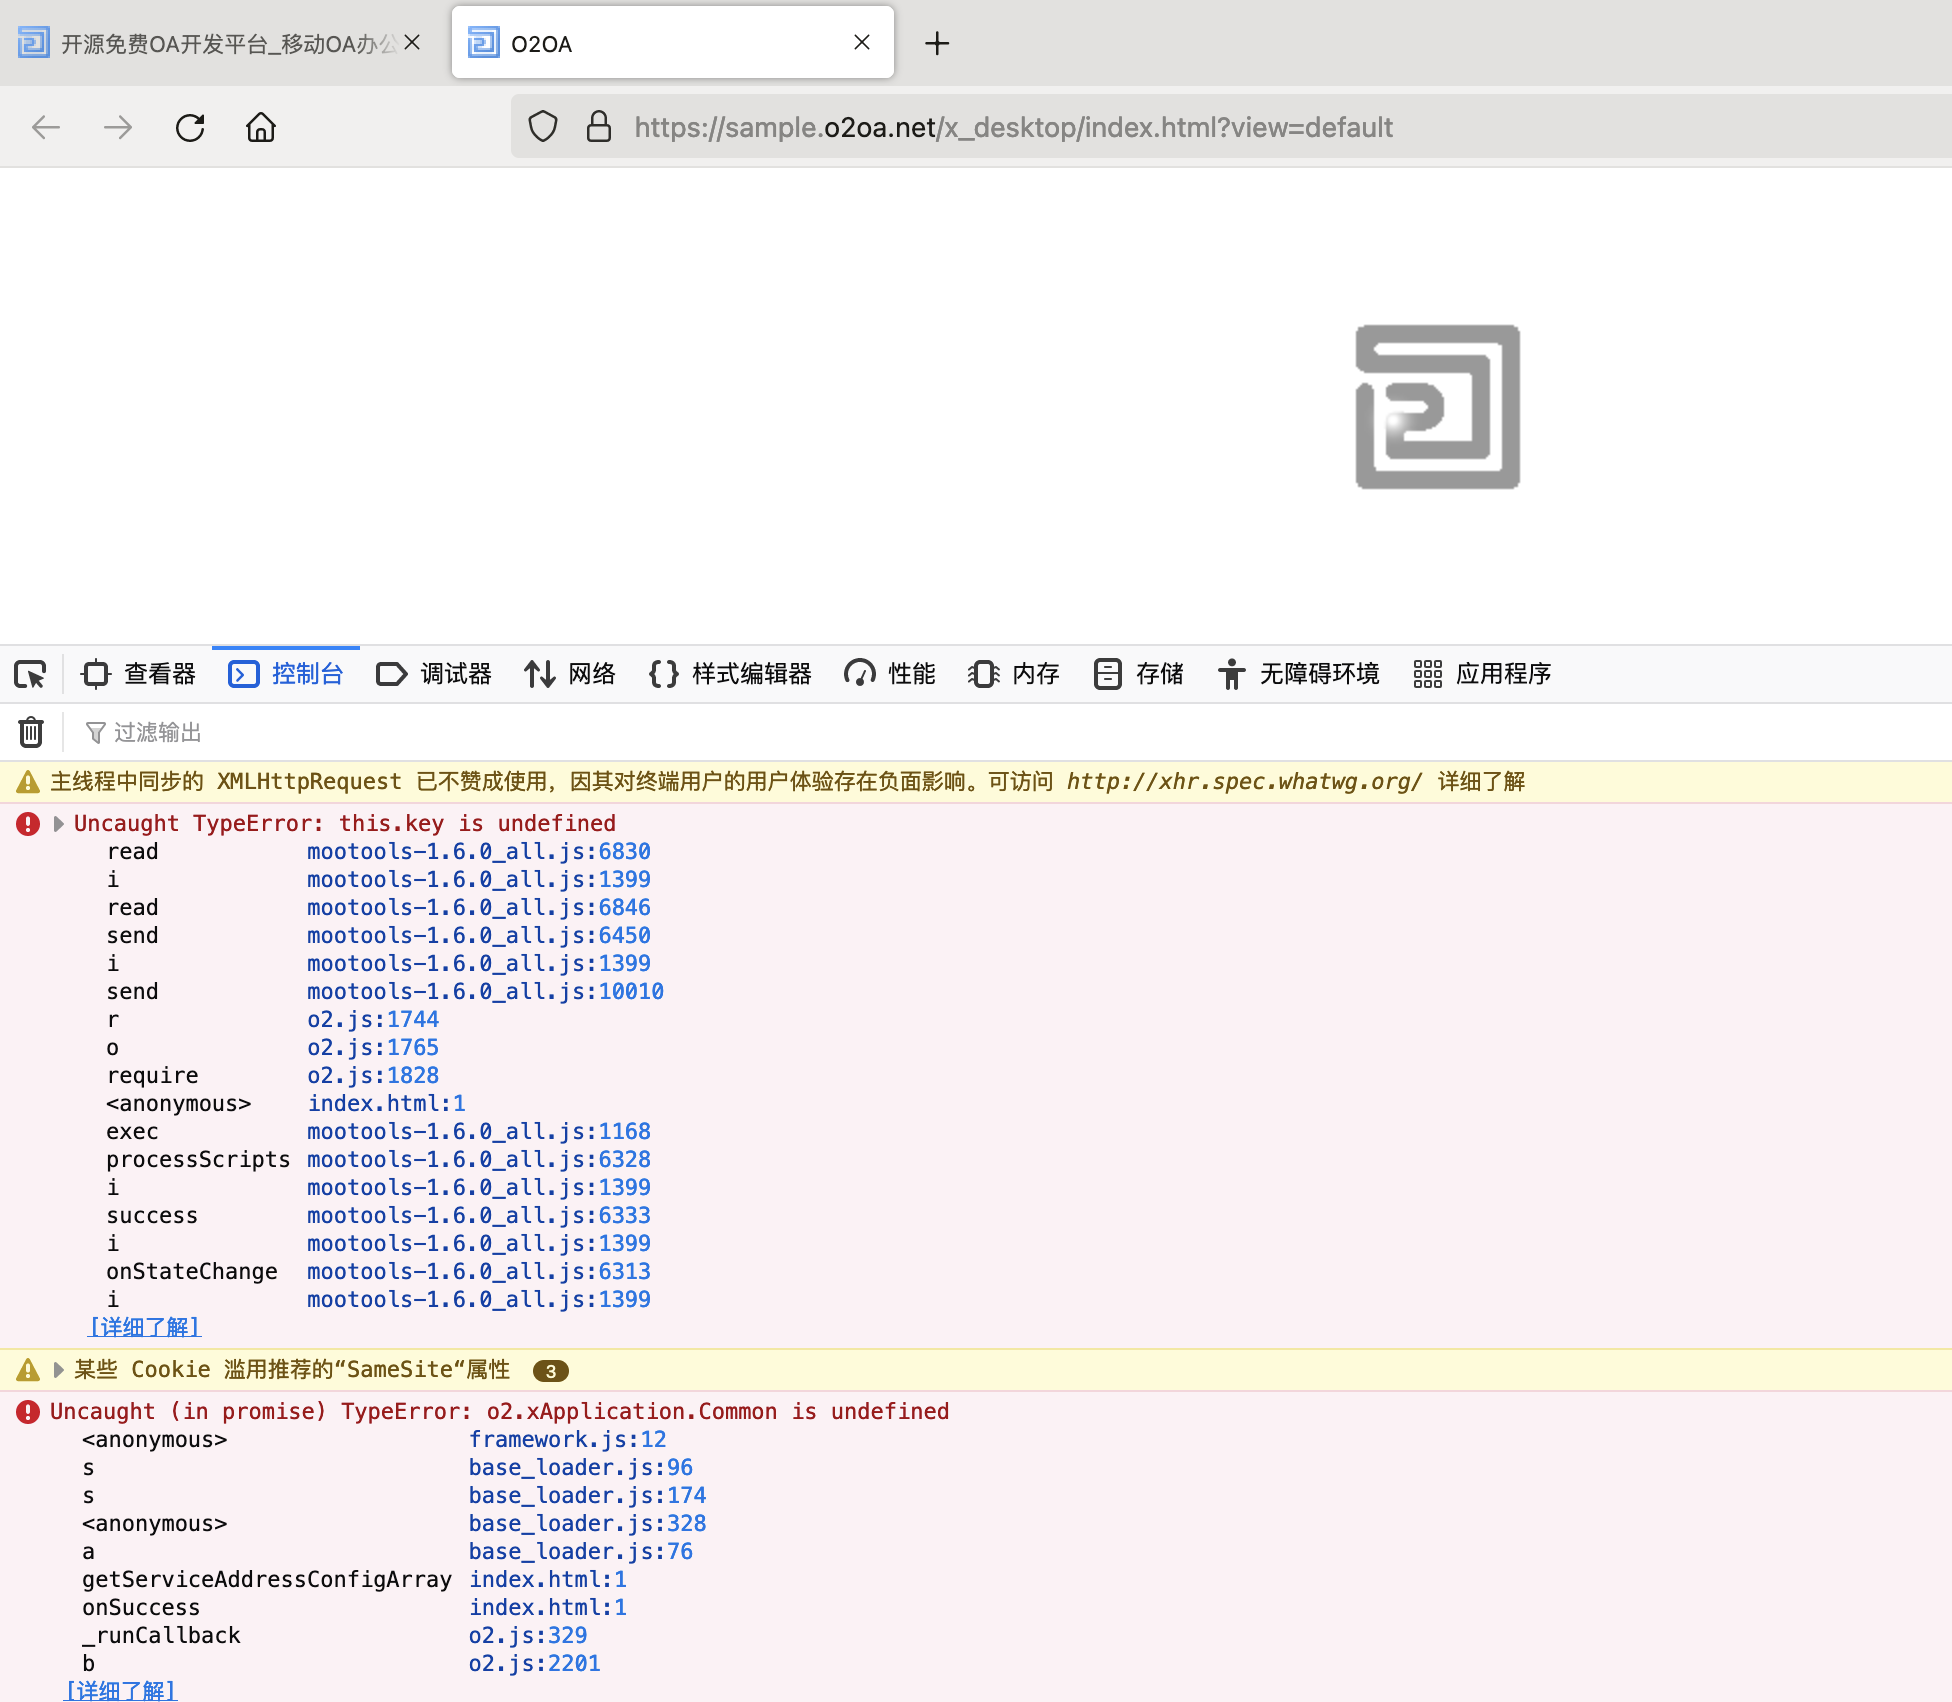This screenshot has height=1702, width=1952.
Task: Click the back navigation arrow
Action: tap(46, 128)
